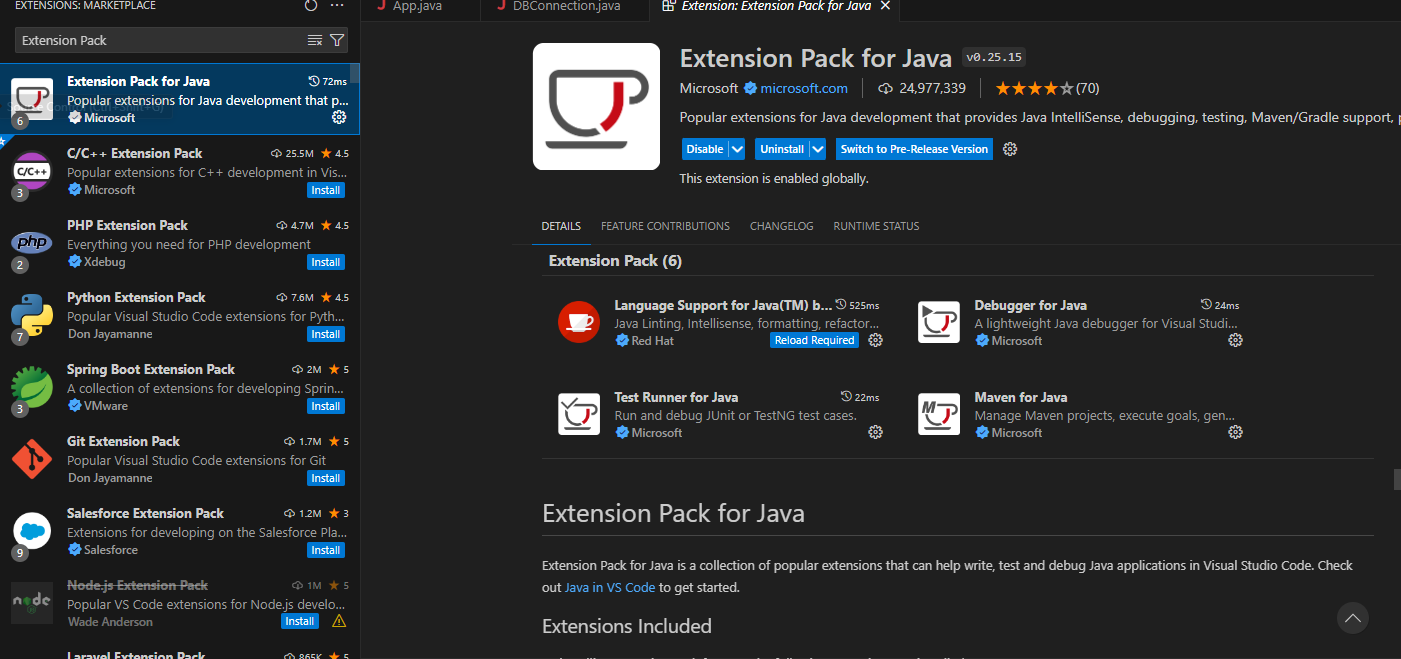The height and width of the screenshot is (659, 1401).
Task: Expand the Disable button dropdown arrow
Action: [737, 149]
